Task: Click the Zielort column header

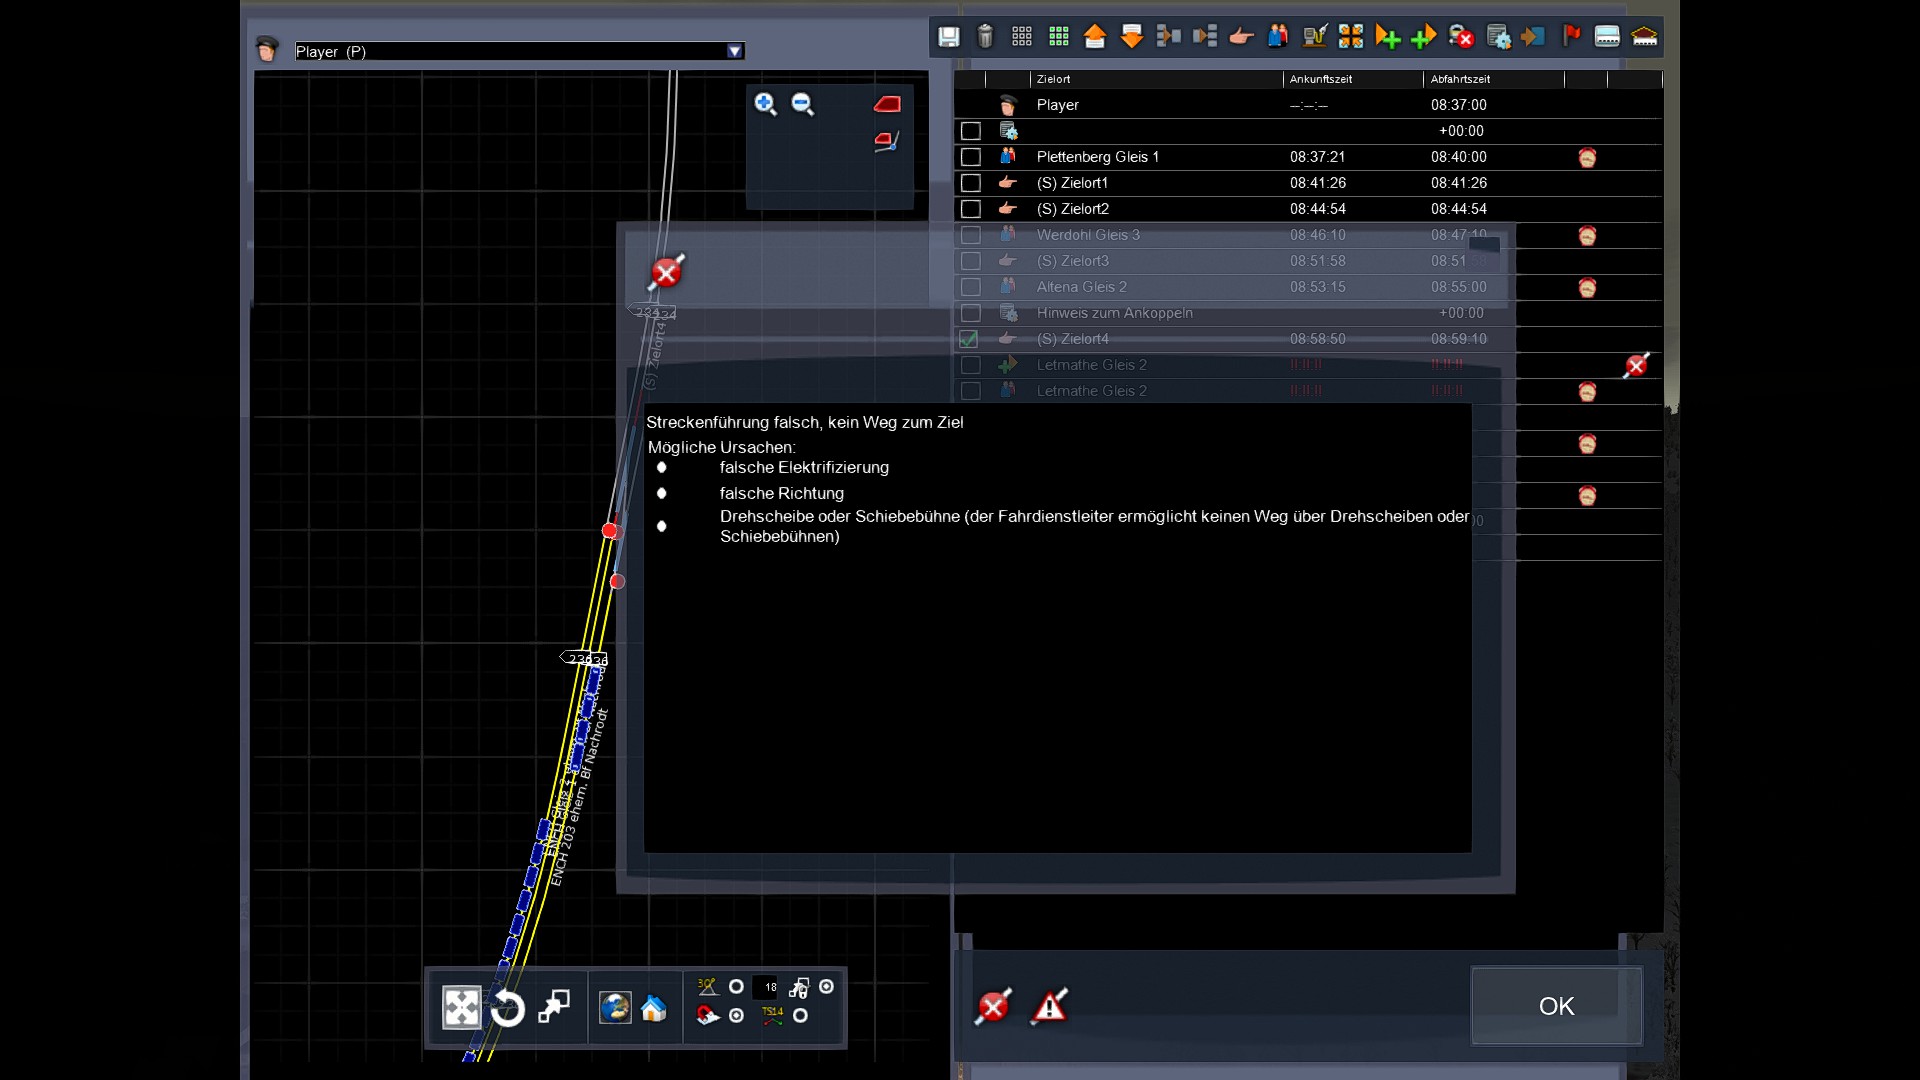Action: [x=1054, y=79]
